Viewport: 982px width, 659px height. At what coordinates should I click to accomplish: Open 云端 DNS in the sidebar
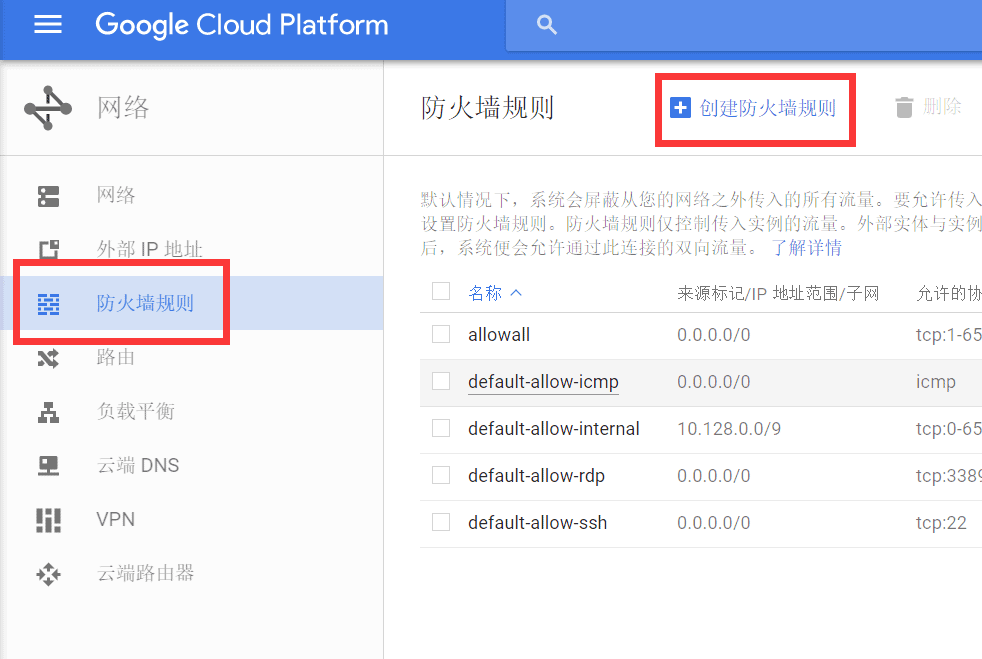(138, 465)
